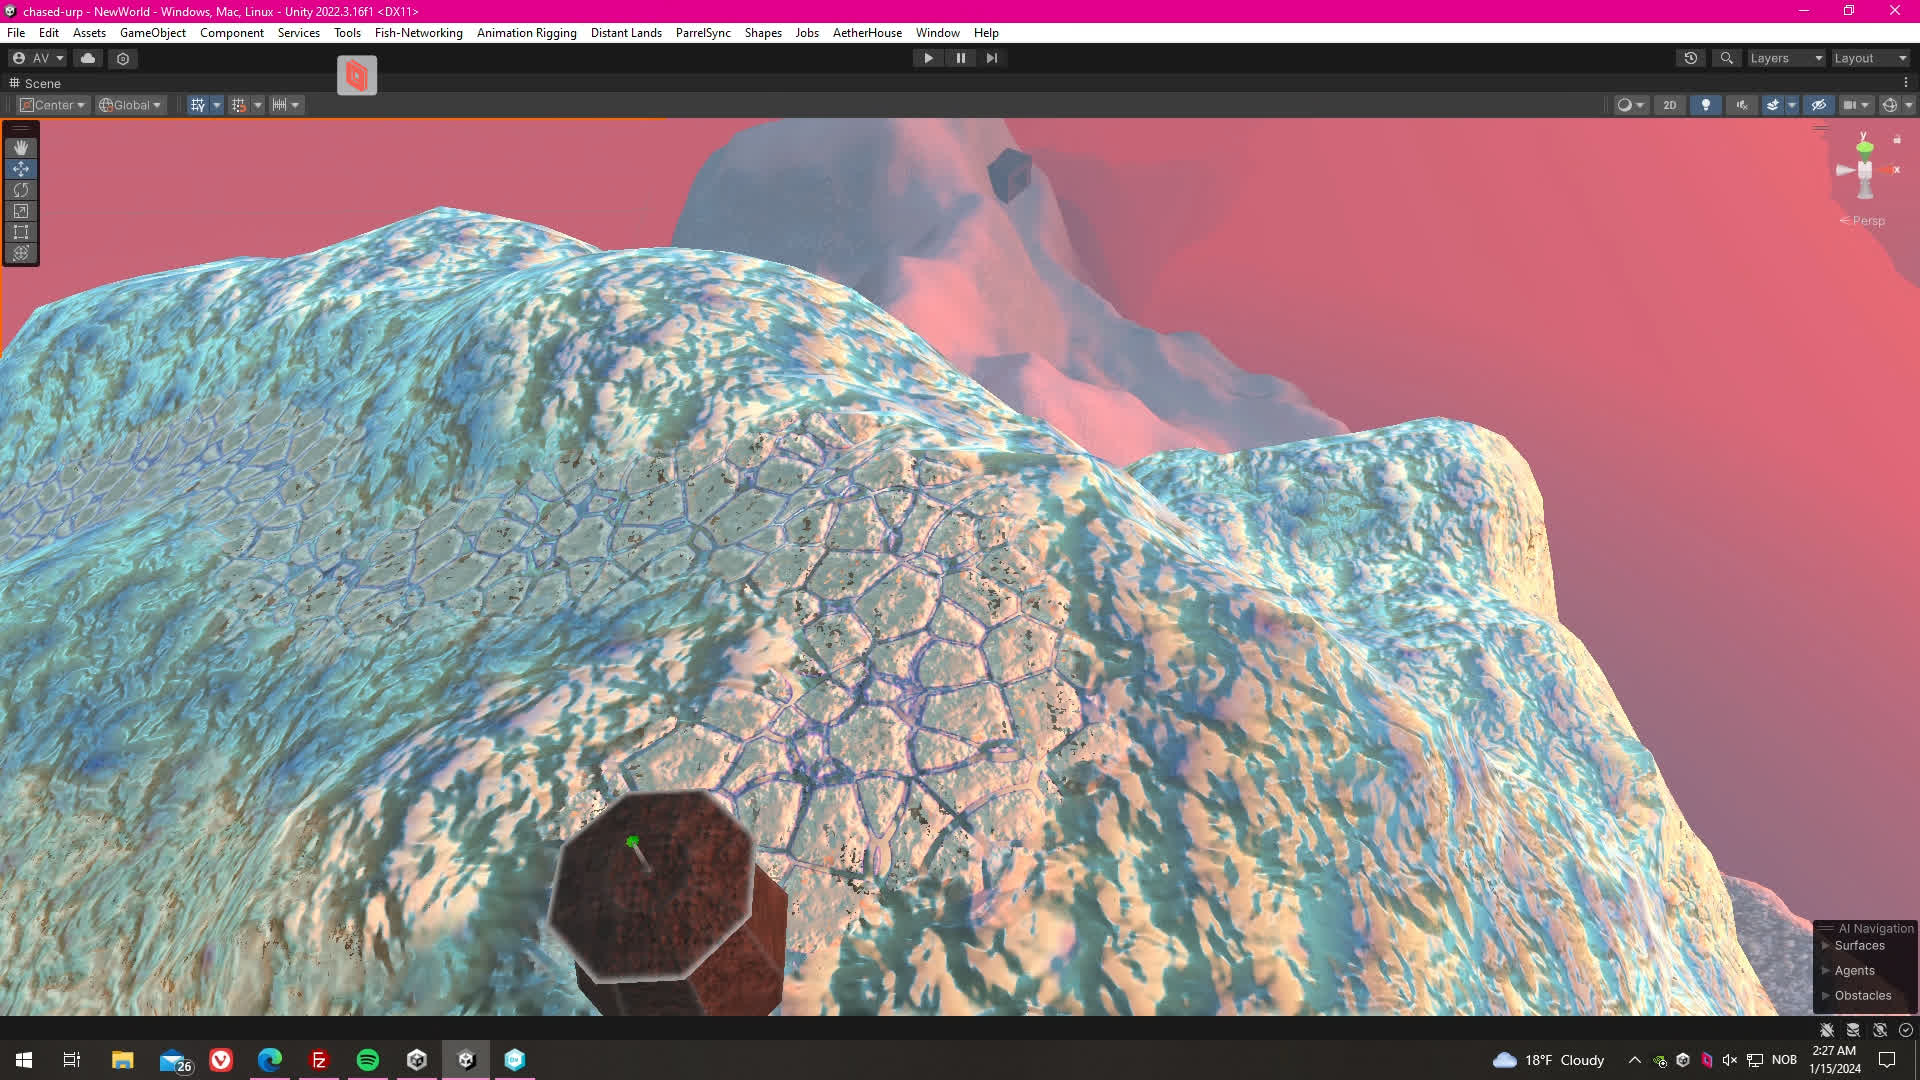The width and height of the screenshot is (1920, 1080).
Task: Open the Fish-Networking menu
Action: (x=418, y=33)
